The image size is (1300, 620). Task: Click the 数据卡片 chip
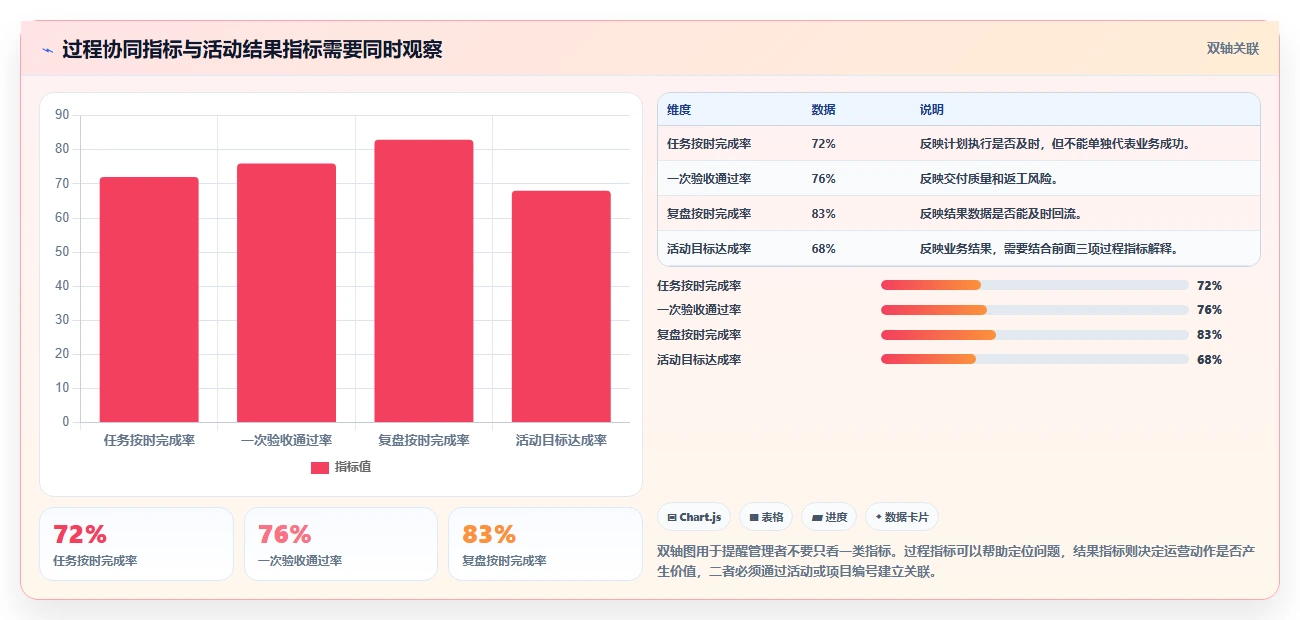click(x=902, y=517)
